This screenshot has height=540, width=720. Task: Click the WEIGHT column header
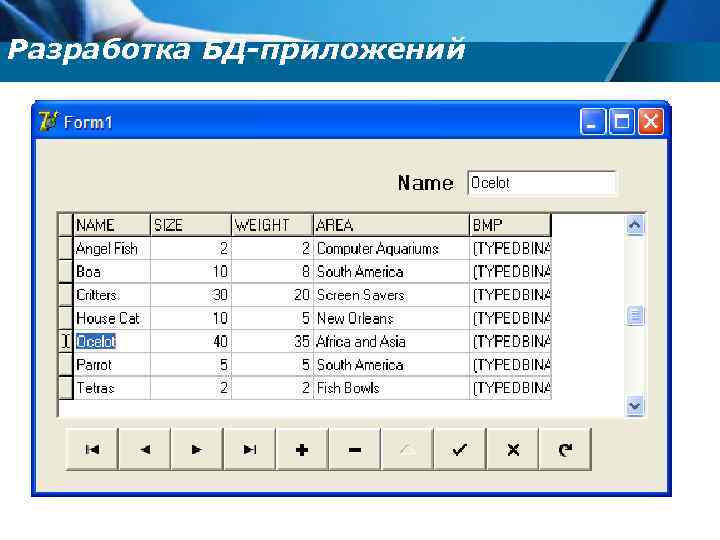pyautogui.click(x=272, y=225)
